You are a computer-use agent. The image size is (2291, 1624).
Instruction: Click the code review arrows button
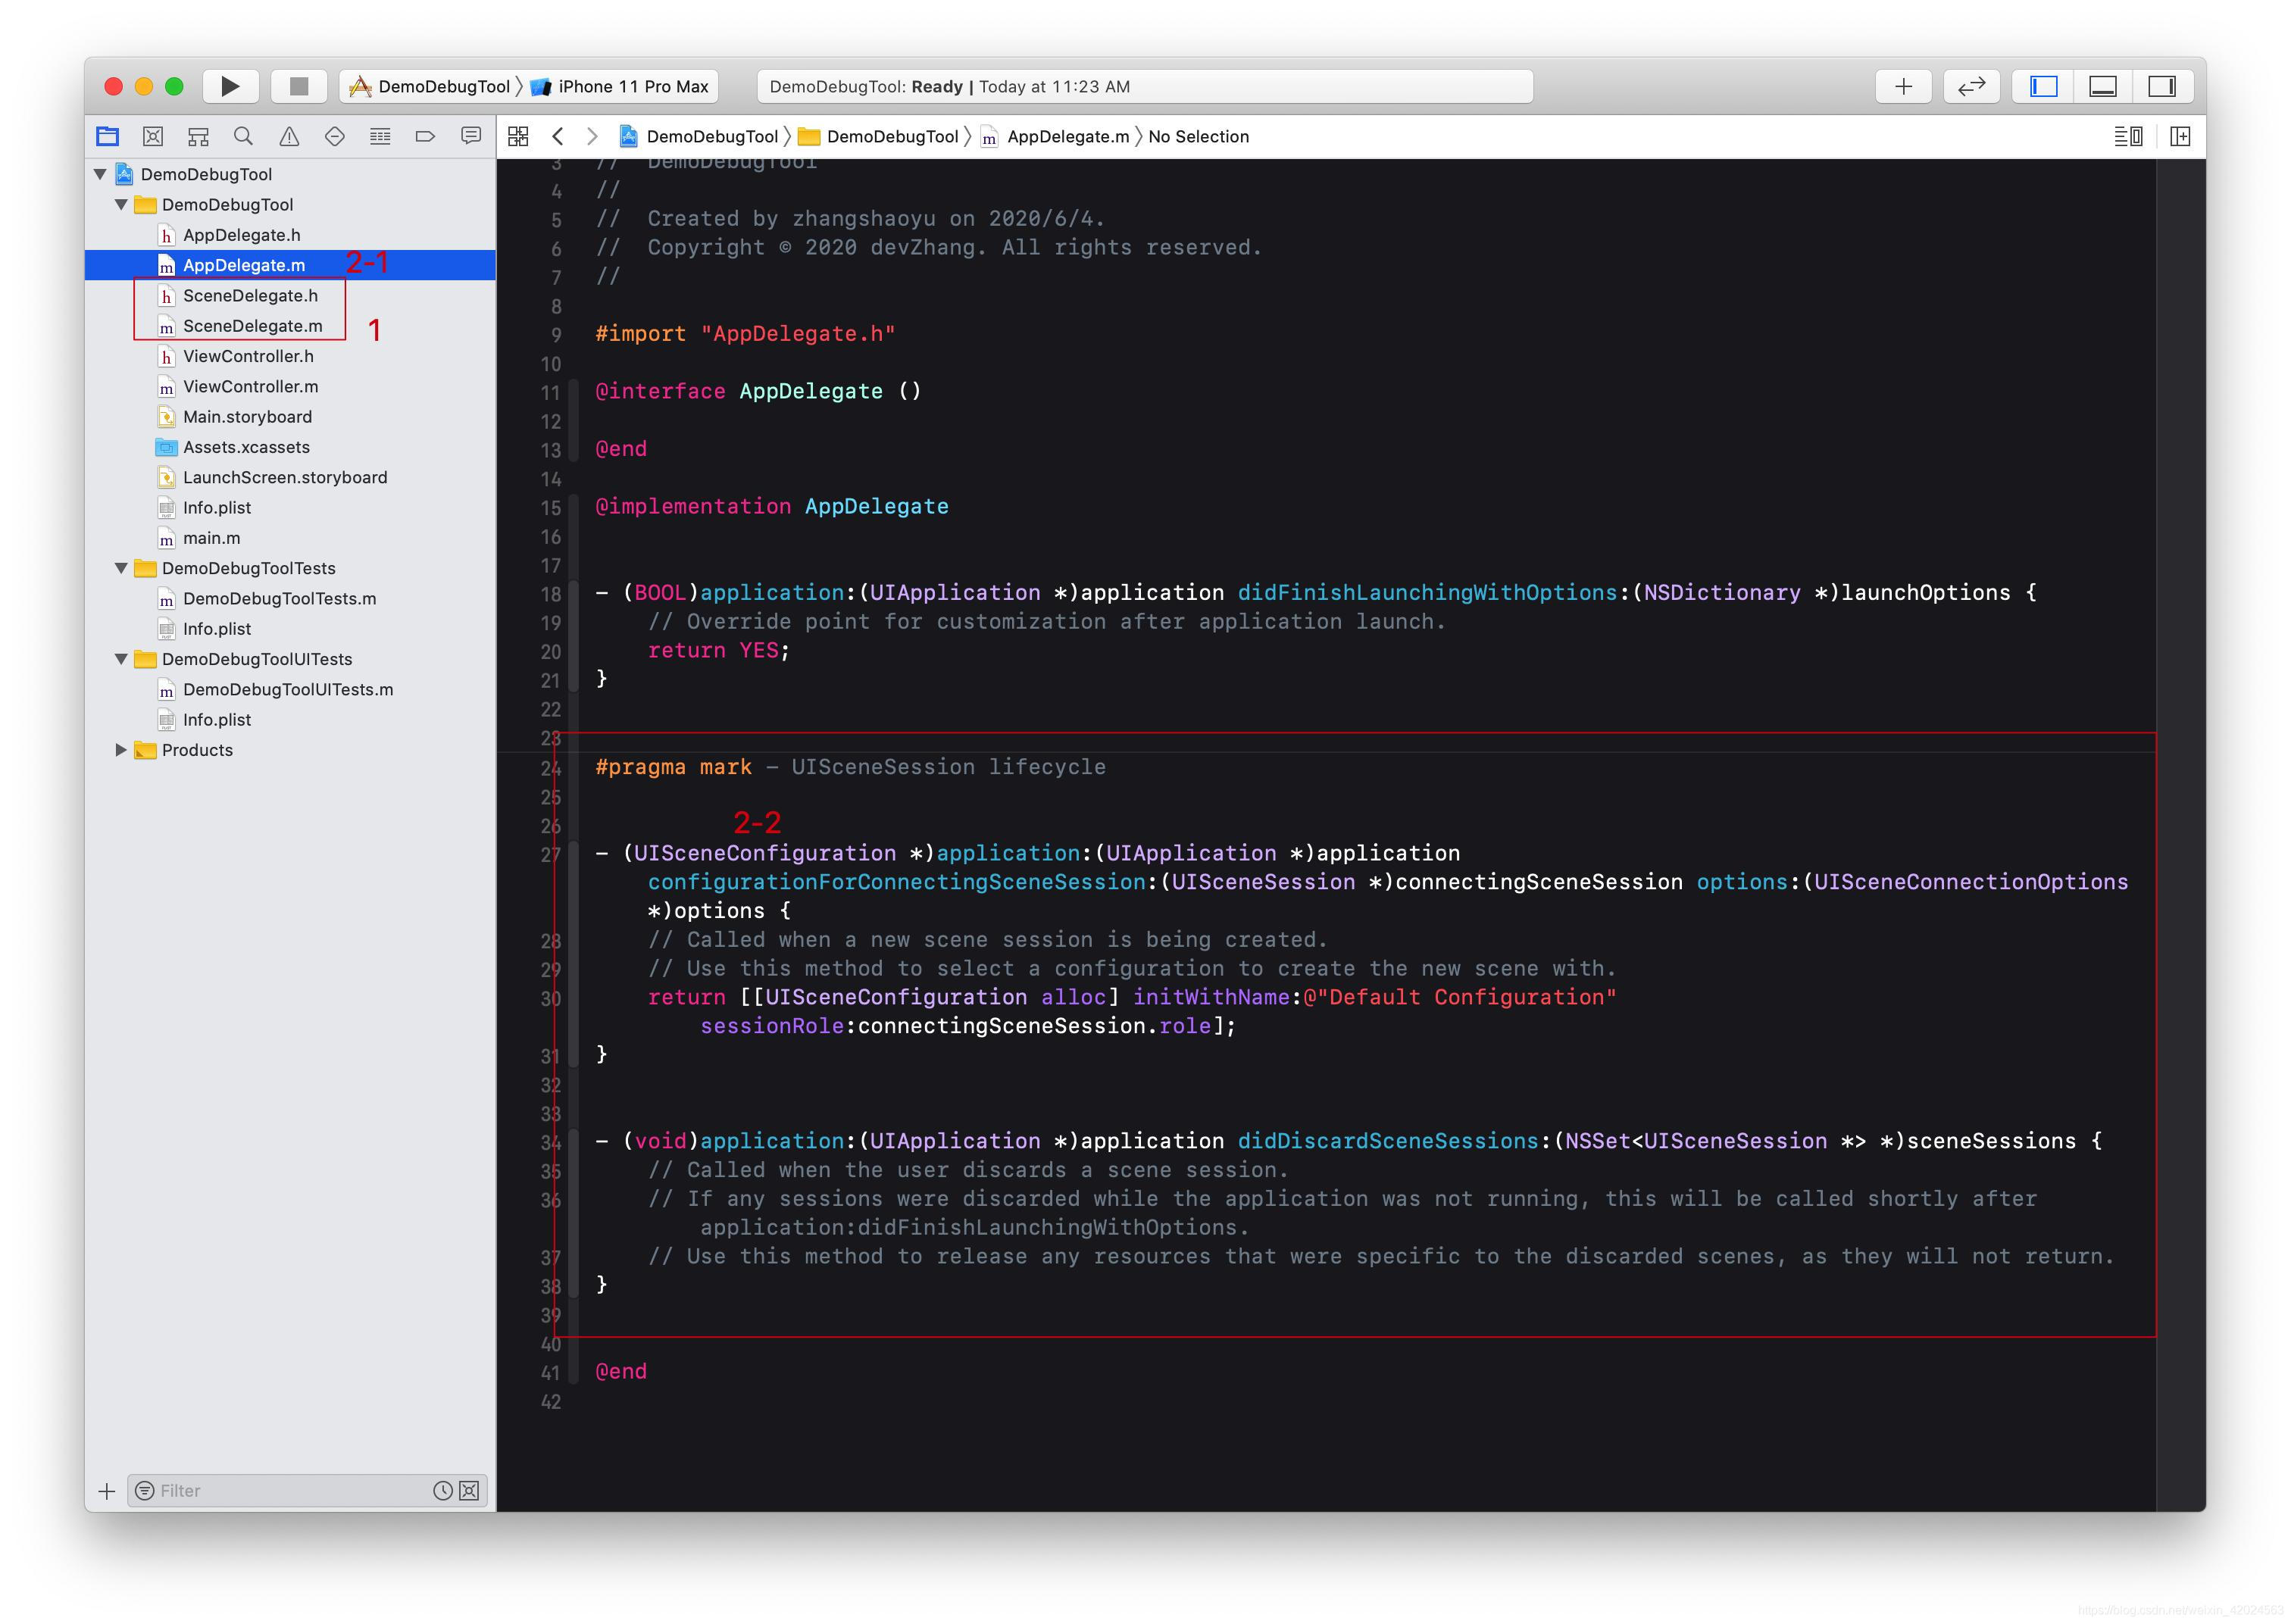pyautogui.click(x=1970, y=86)
